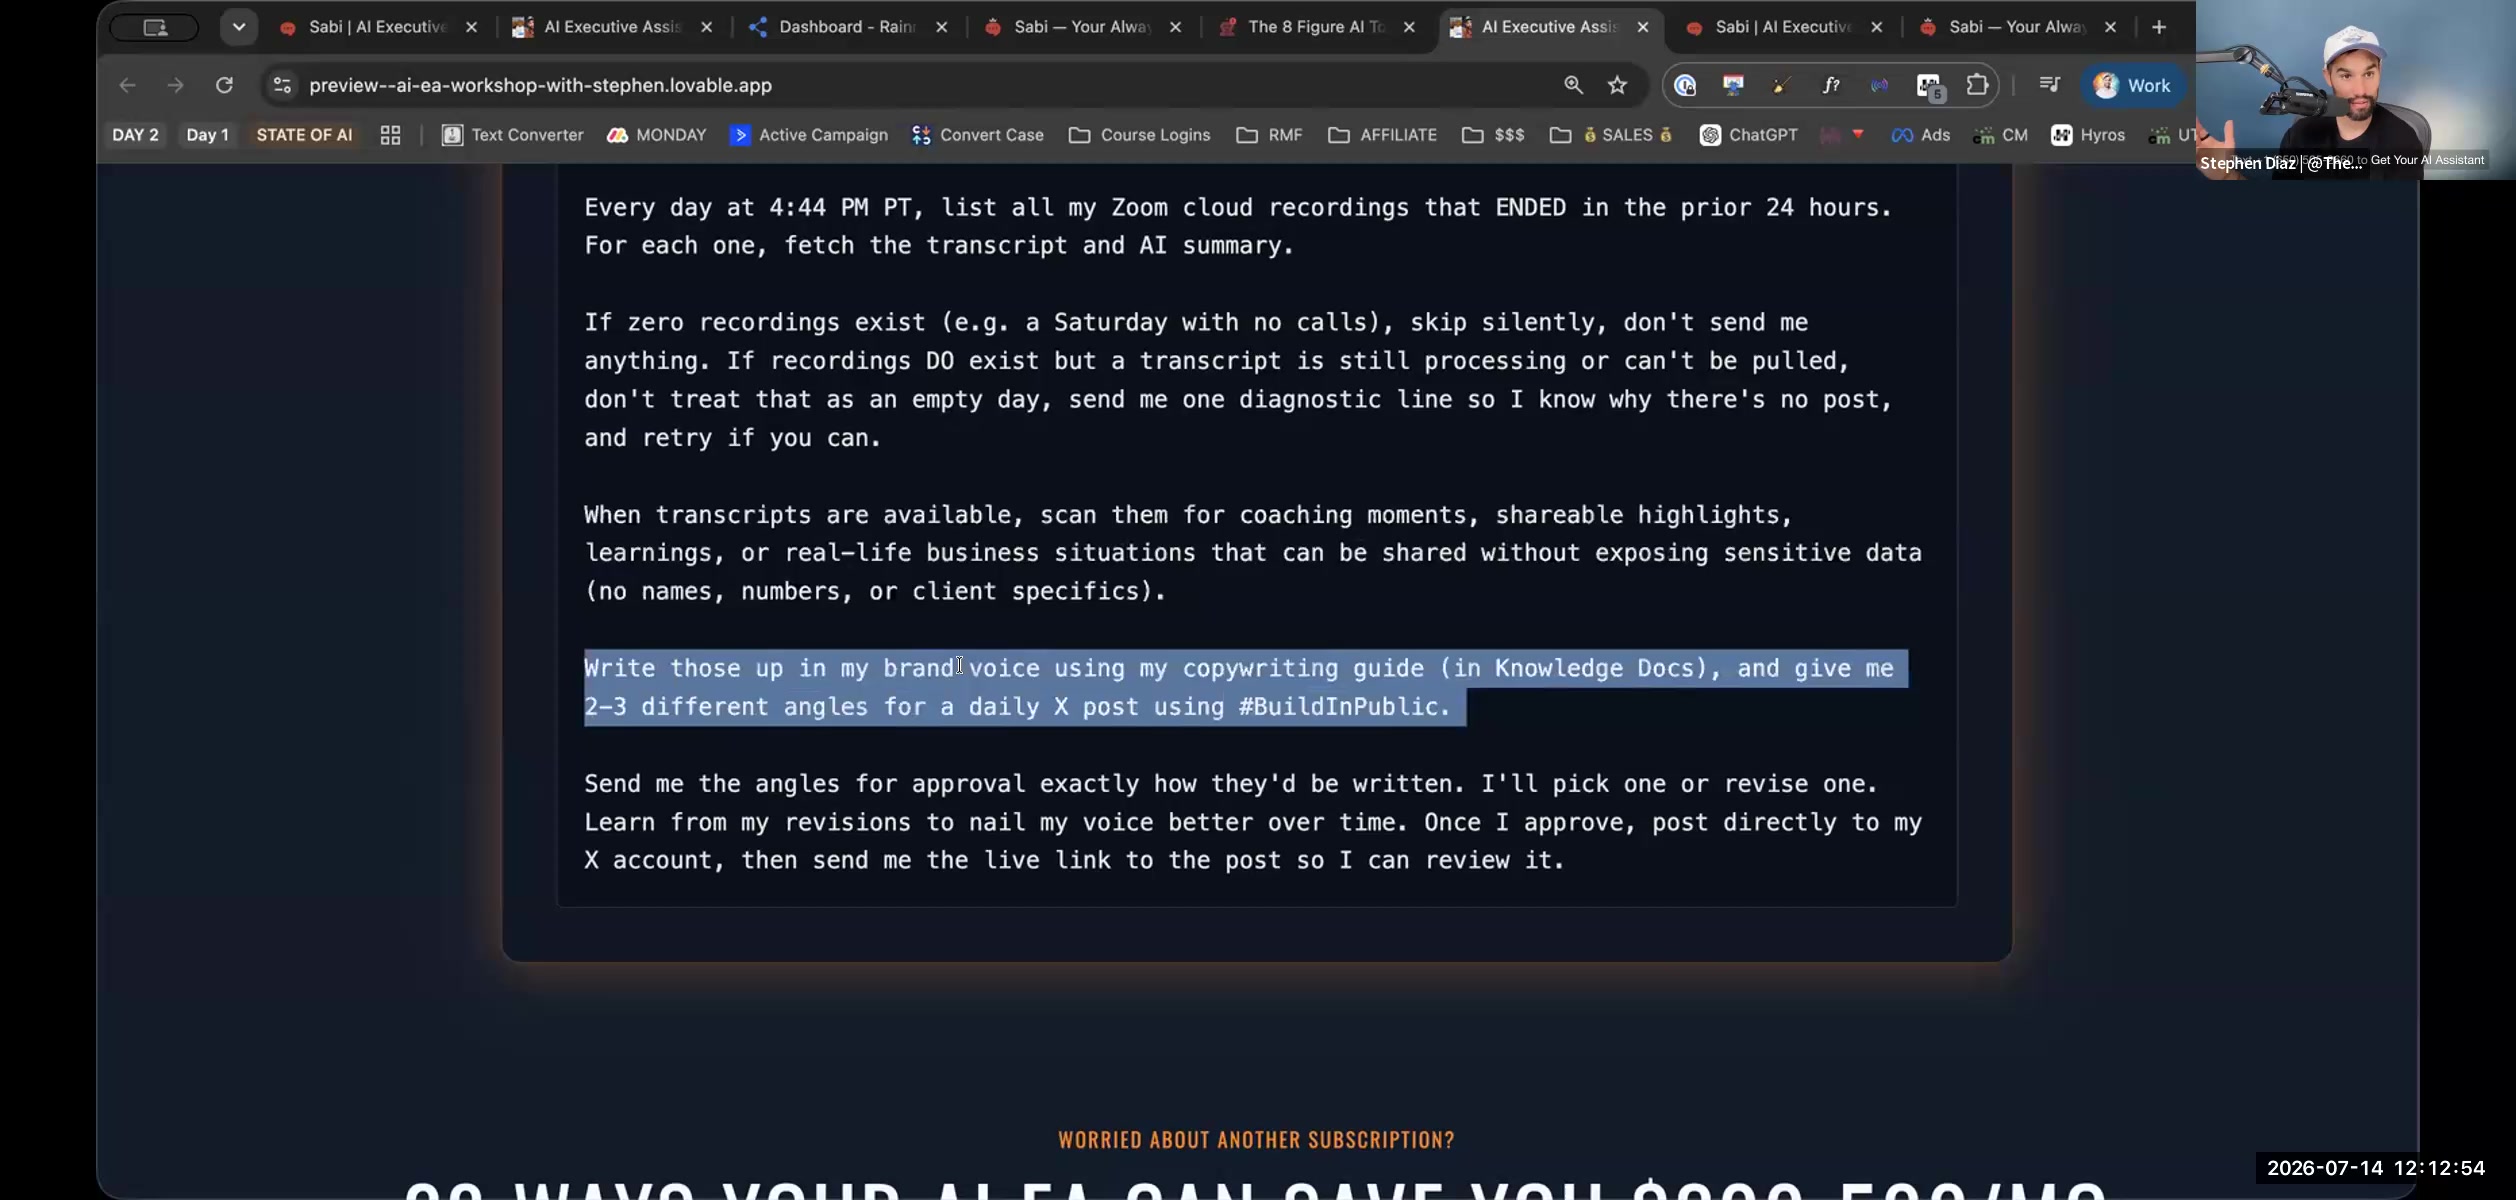
Task: Click the text 'and retry if you can.'
Action: click(733, 438)
